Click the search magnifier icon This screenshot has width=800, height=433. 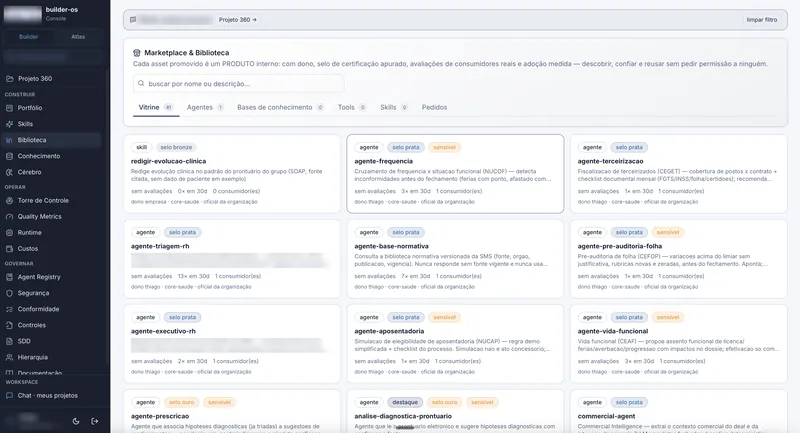coord(141,83)
